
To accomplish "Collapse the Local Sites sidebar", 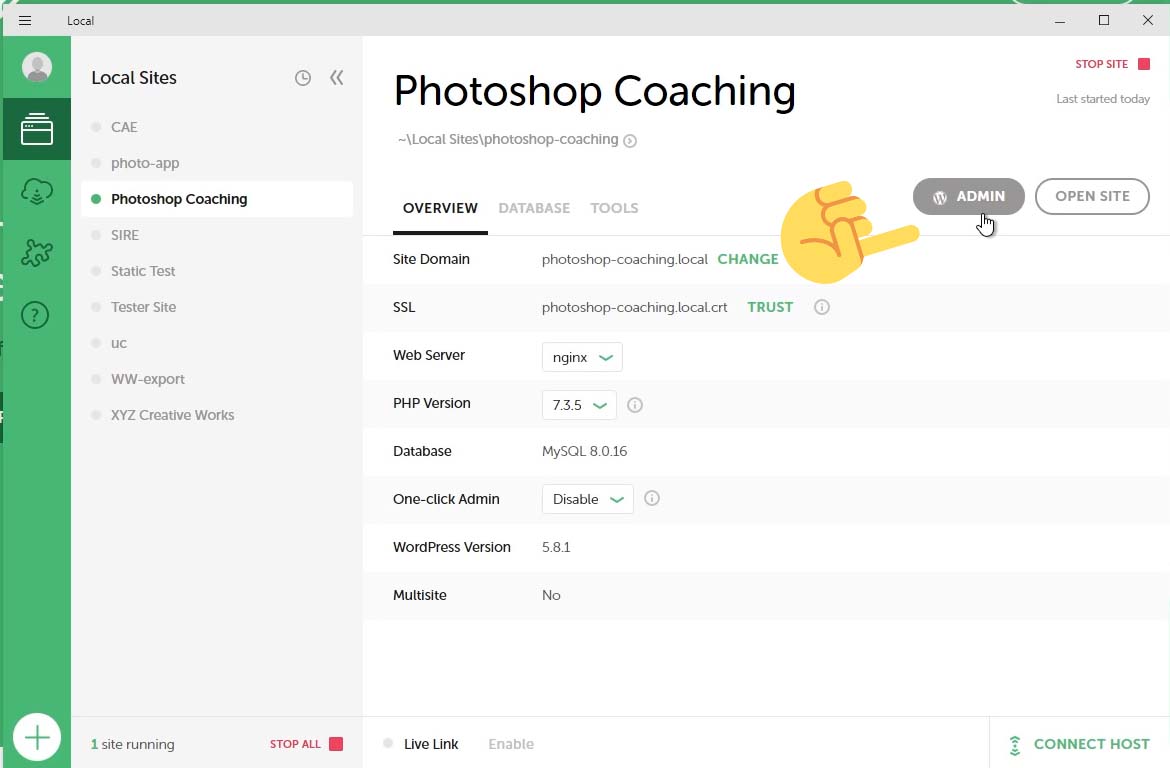I will pyautogui.click(x=337, y=78).
